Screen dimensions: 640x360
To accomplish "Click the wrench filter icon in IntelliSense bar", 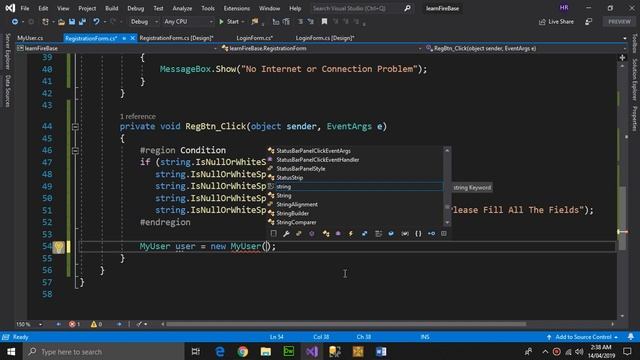I will tap(286, 233).
